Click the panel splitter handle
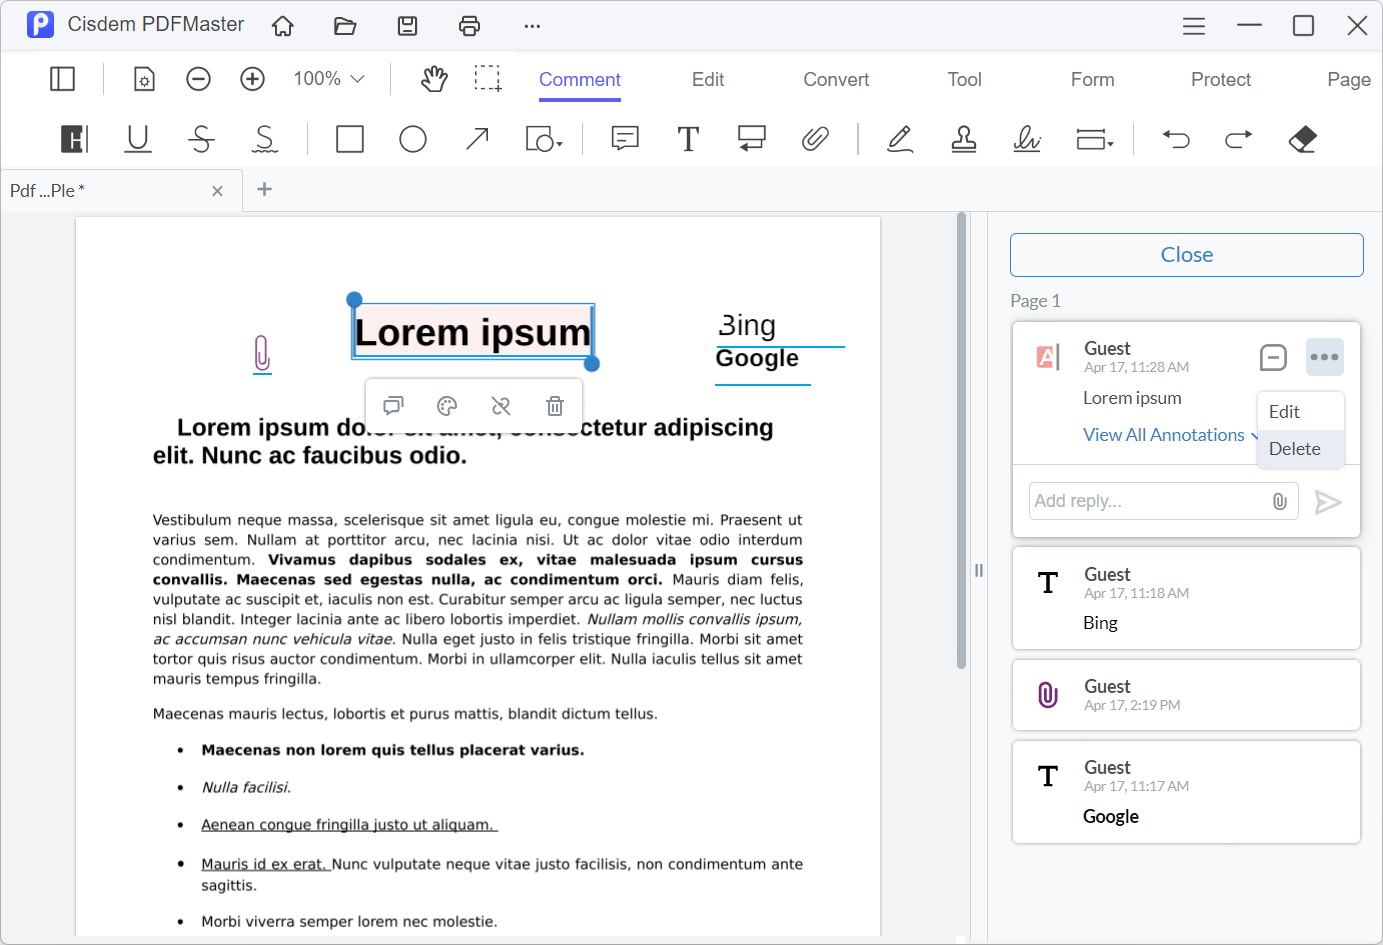1383x945 pixels. click(x=979, y=570)
